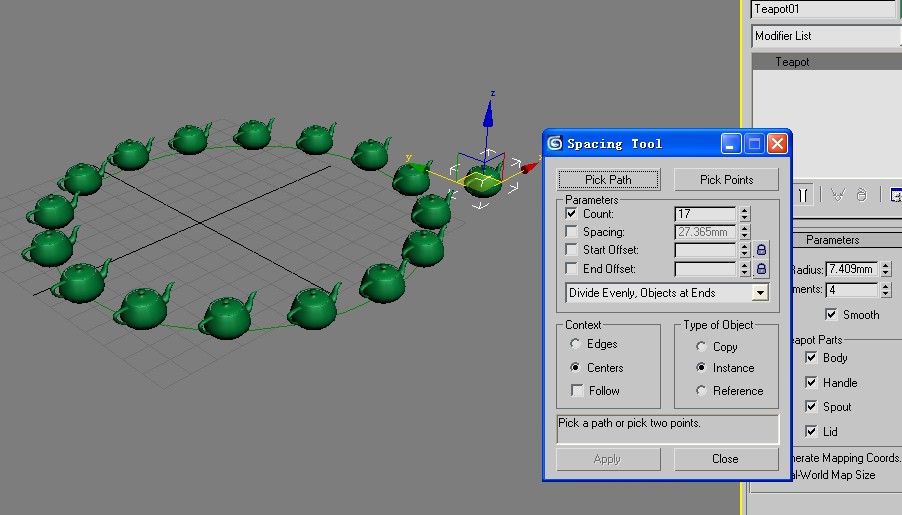Close the Spacing Tool via Close button
This screenshot has width=902, height=515.
(725, 459)
